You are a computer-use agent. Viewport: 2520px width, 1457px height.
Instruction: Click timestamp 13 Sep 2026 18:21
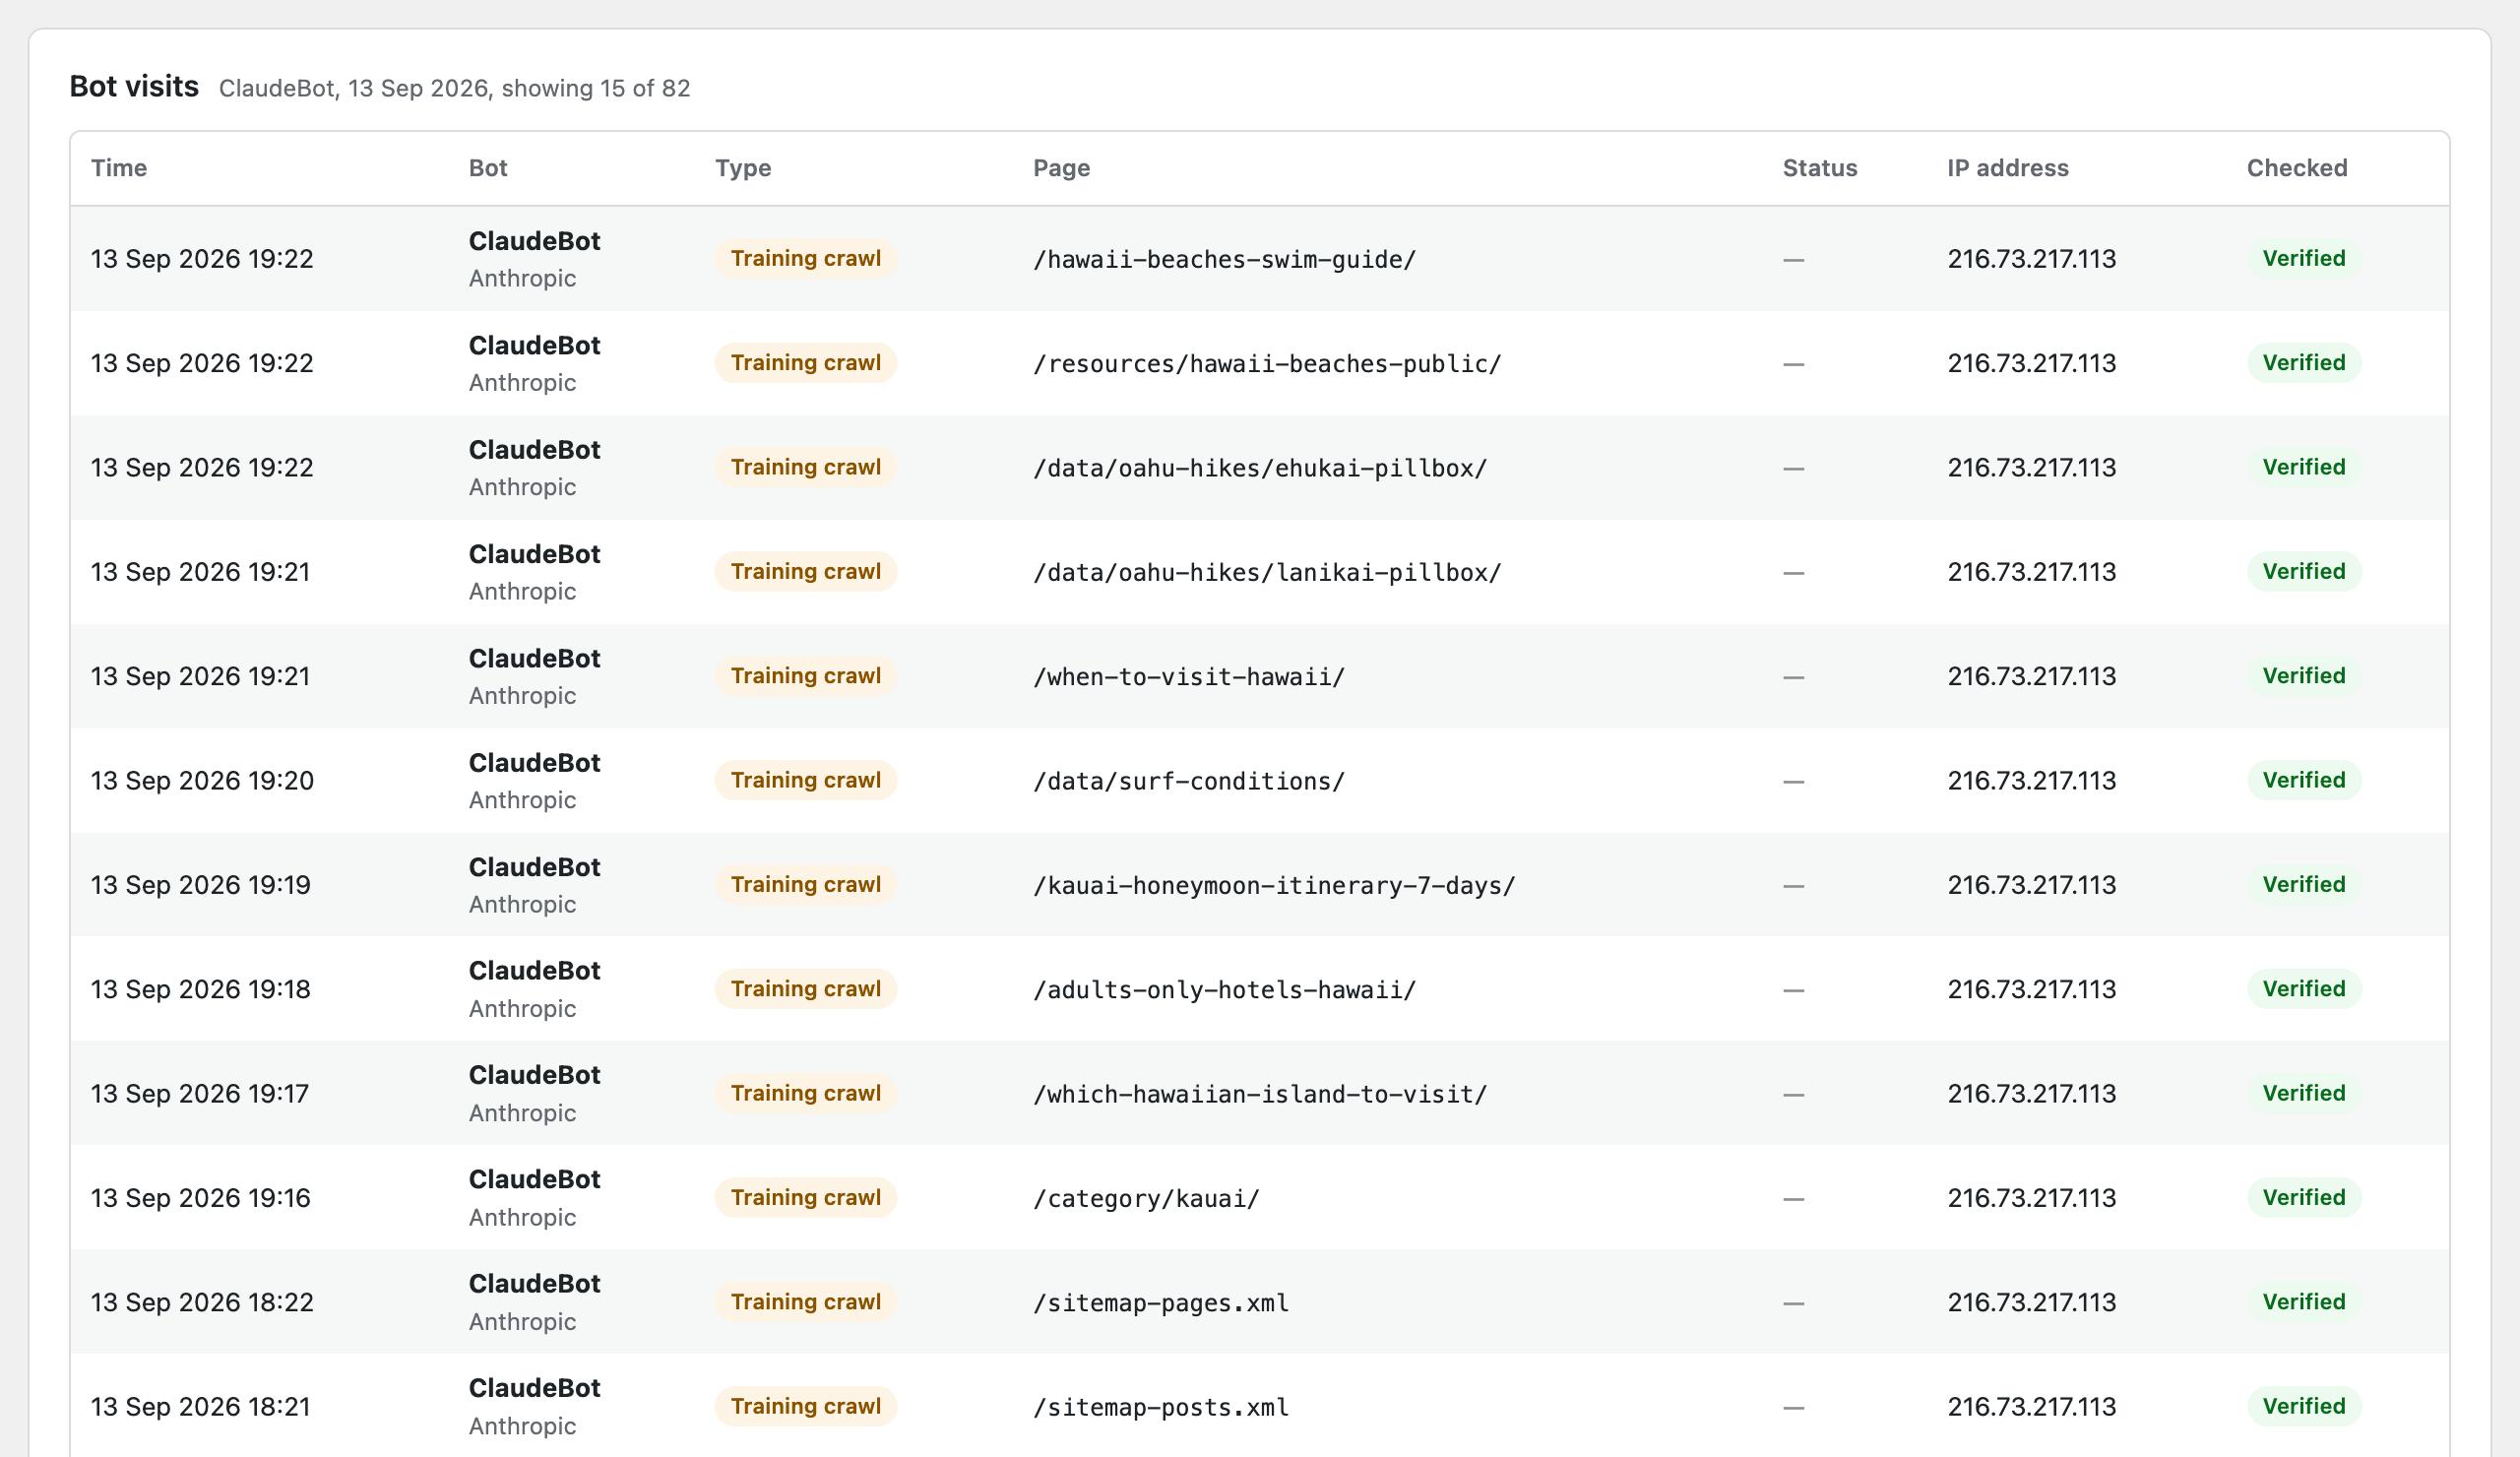coord(201,1406)
